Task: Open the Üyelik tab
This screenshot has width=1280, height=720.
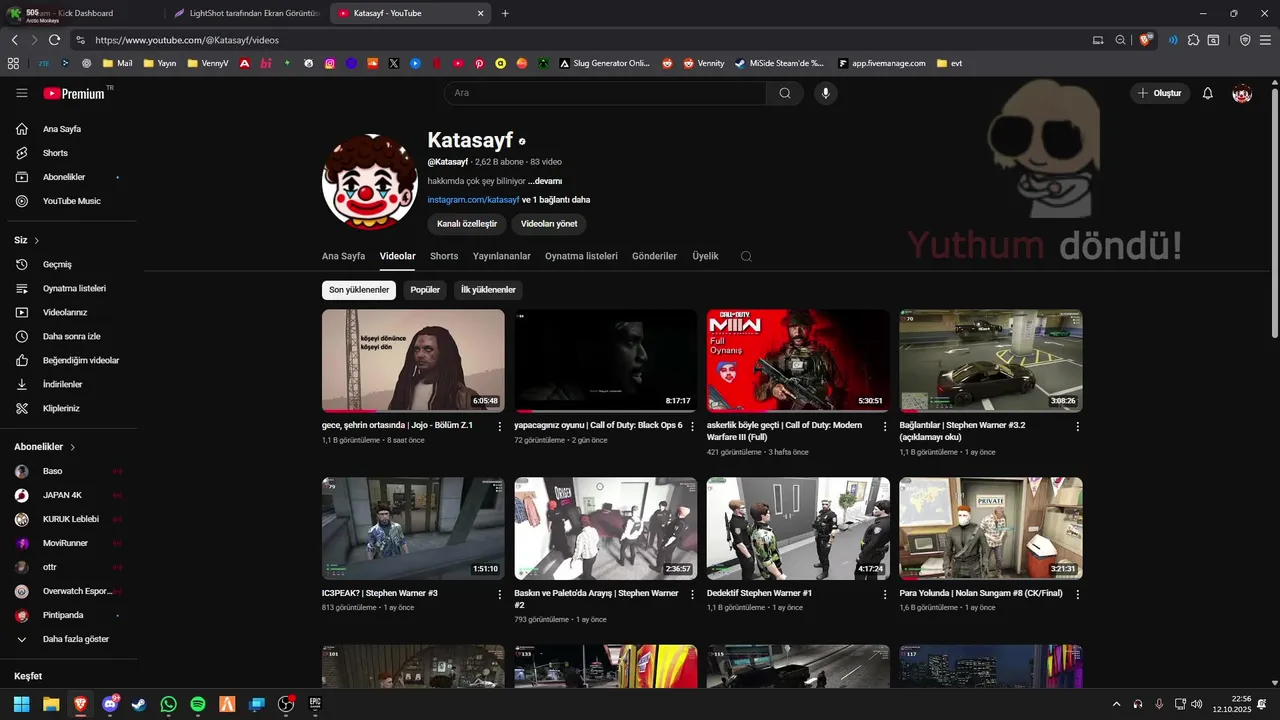Action: pos(705,256)
